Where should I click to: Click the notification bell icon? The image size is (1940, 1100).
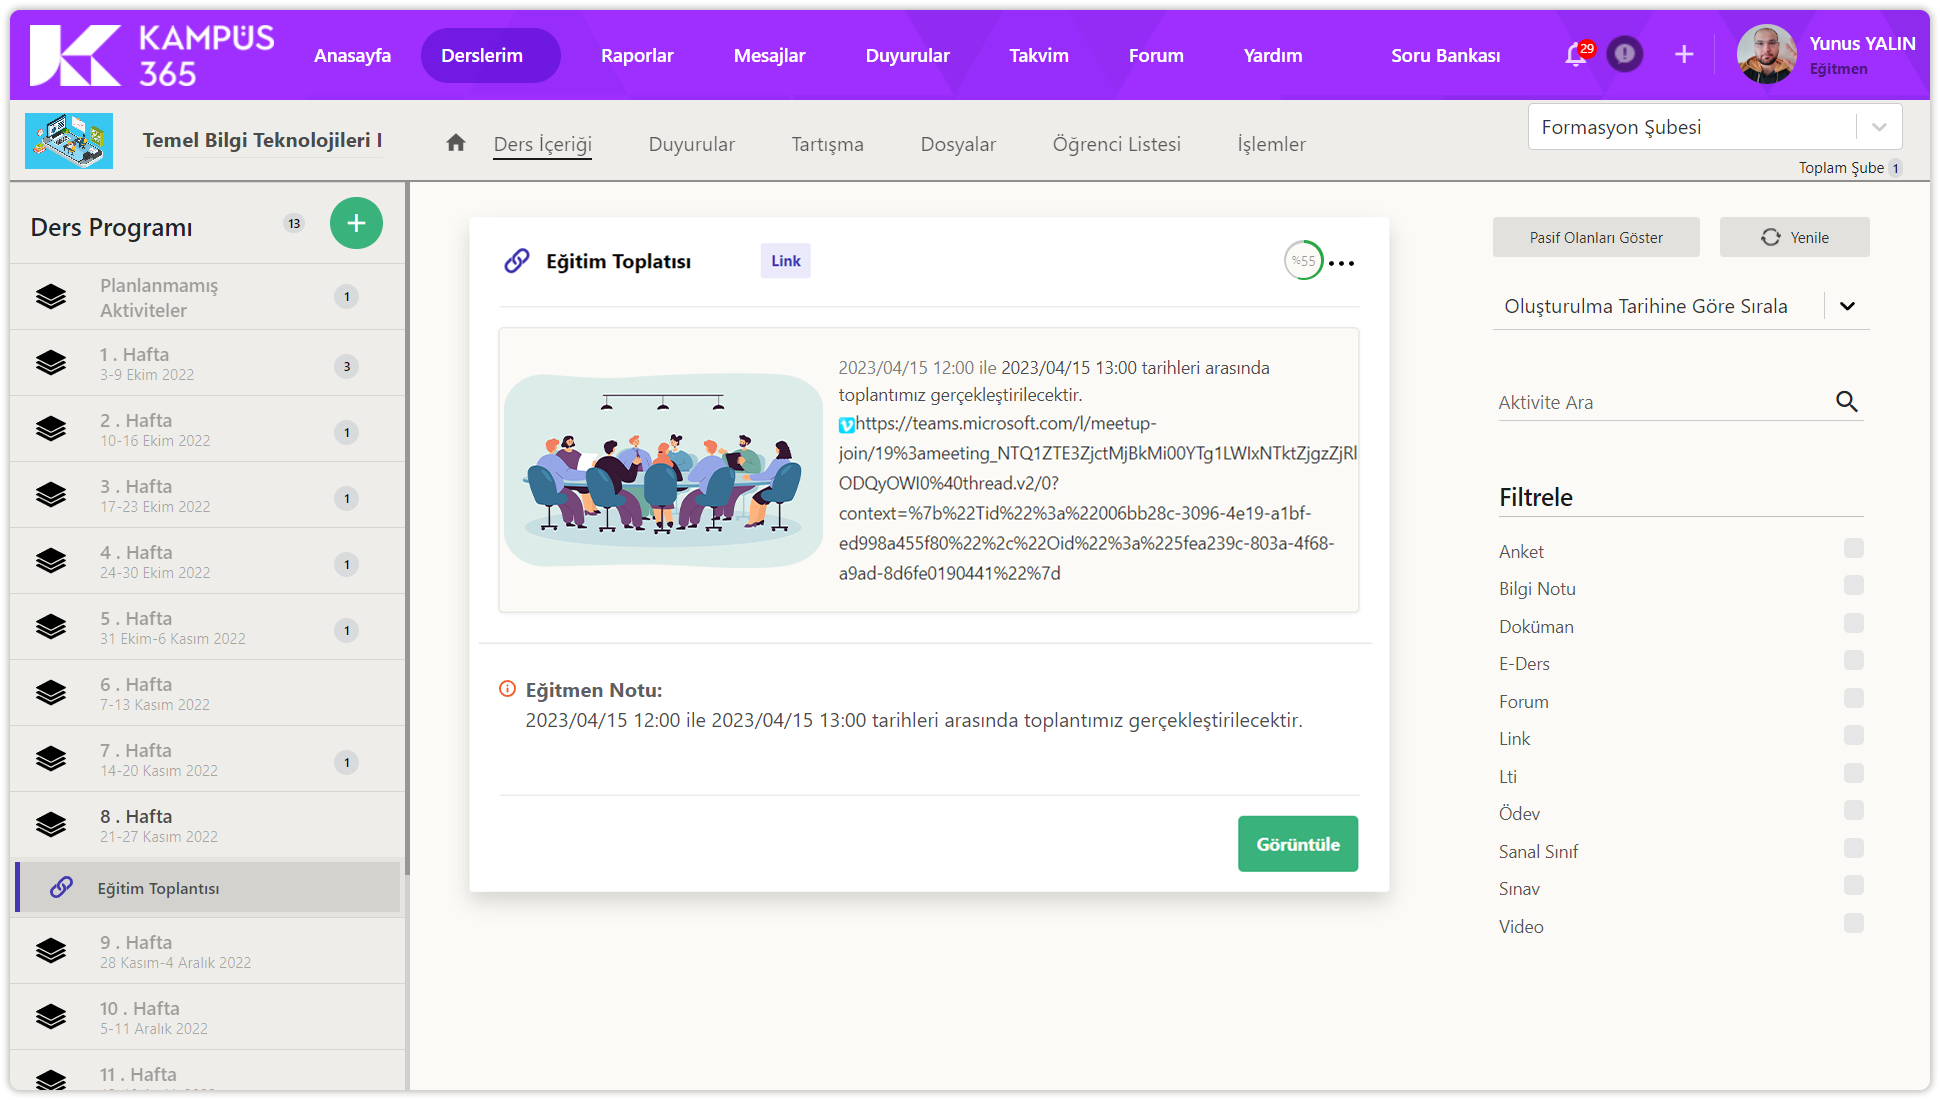[x=1575, y=55]
